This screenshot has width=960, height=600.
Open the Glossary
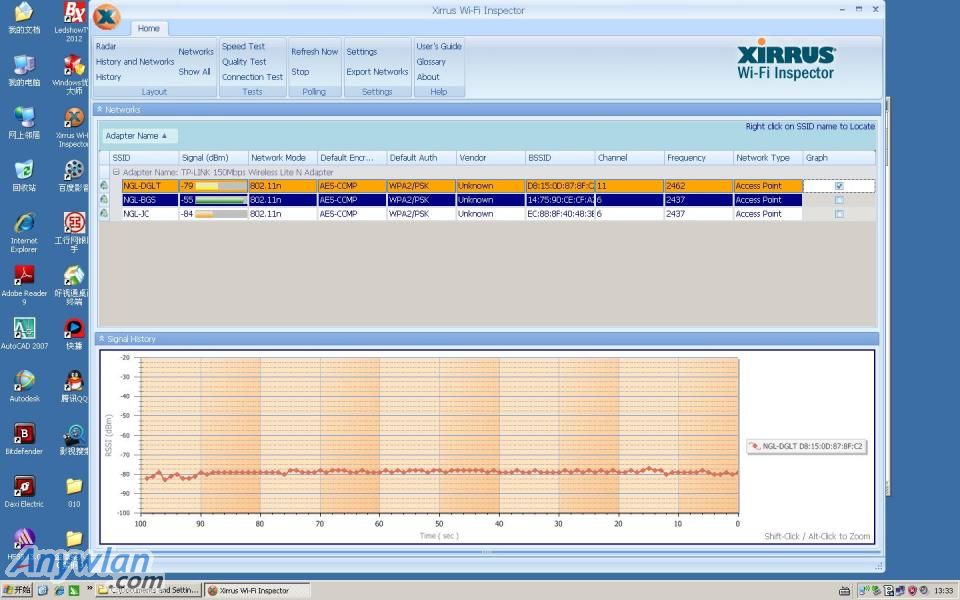(431, 62)
